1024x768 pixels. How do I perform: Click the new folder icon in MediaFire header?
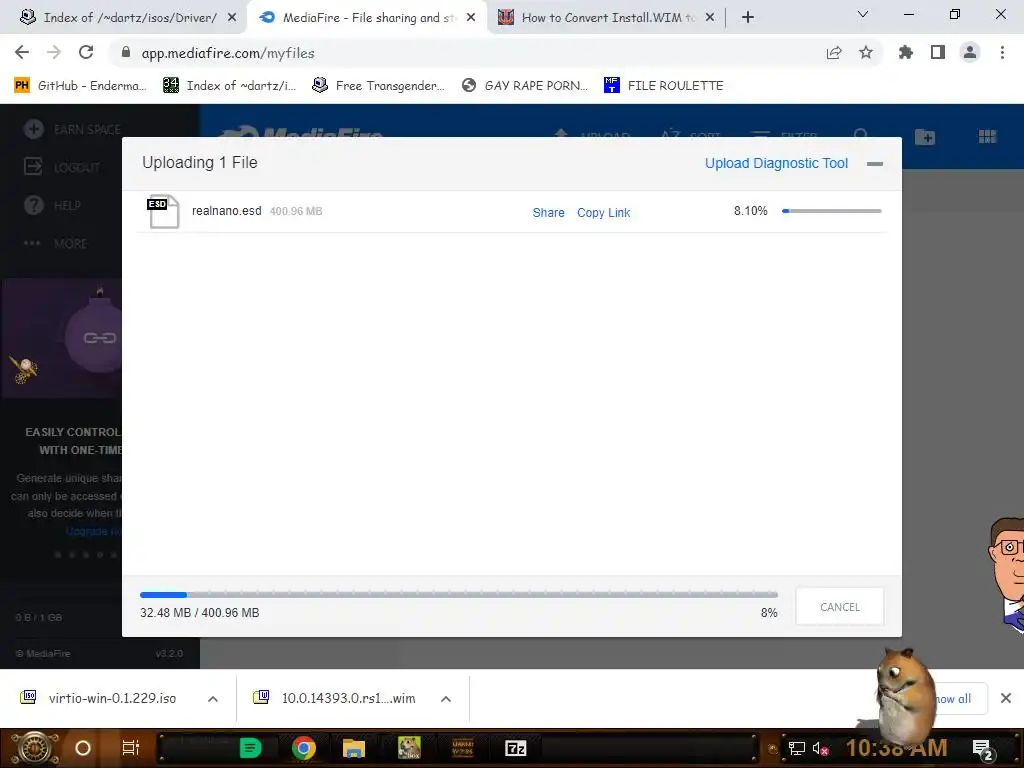925,136
